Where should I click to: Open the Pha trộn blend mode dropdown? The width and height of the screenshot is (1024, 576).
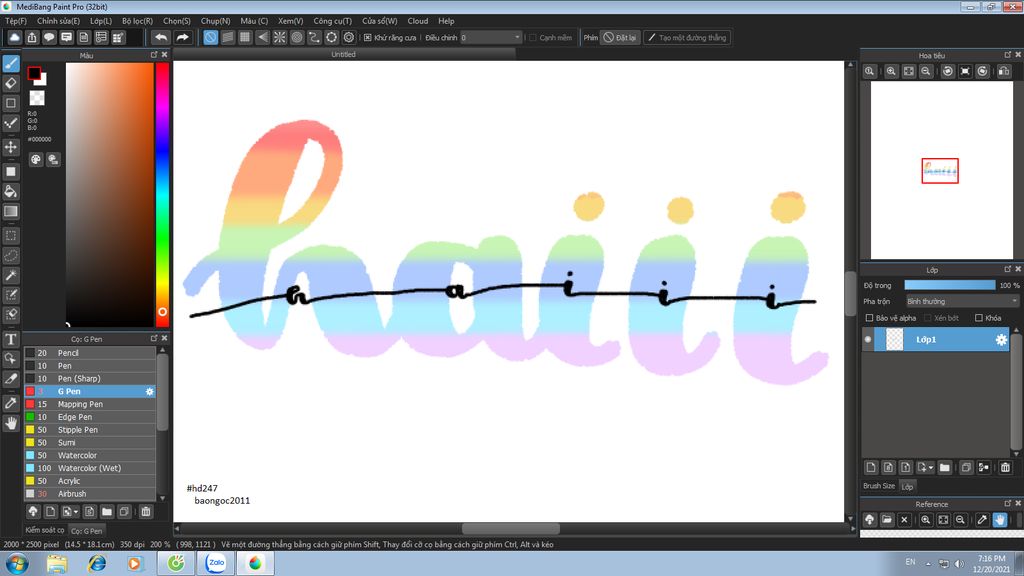(x=962, y=301)
